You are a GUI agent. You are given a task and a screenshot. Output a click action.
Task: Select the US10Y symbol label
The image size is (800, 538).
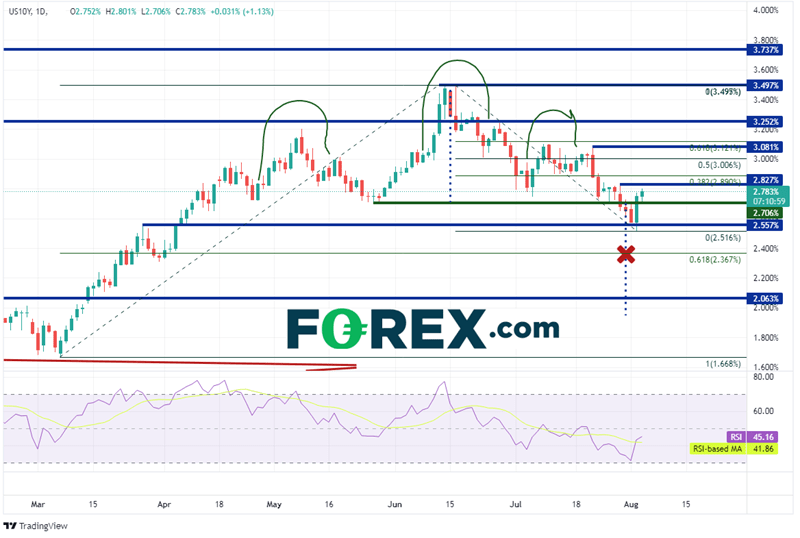tap(21, 10)
